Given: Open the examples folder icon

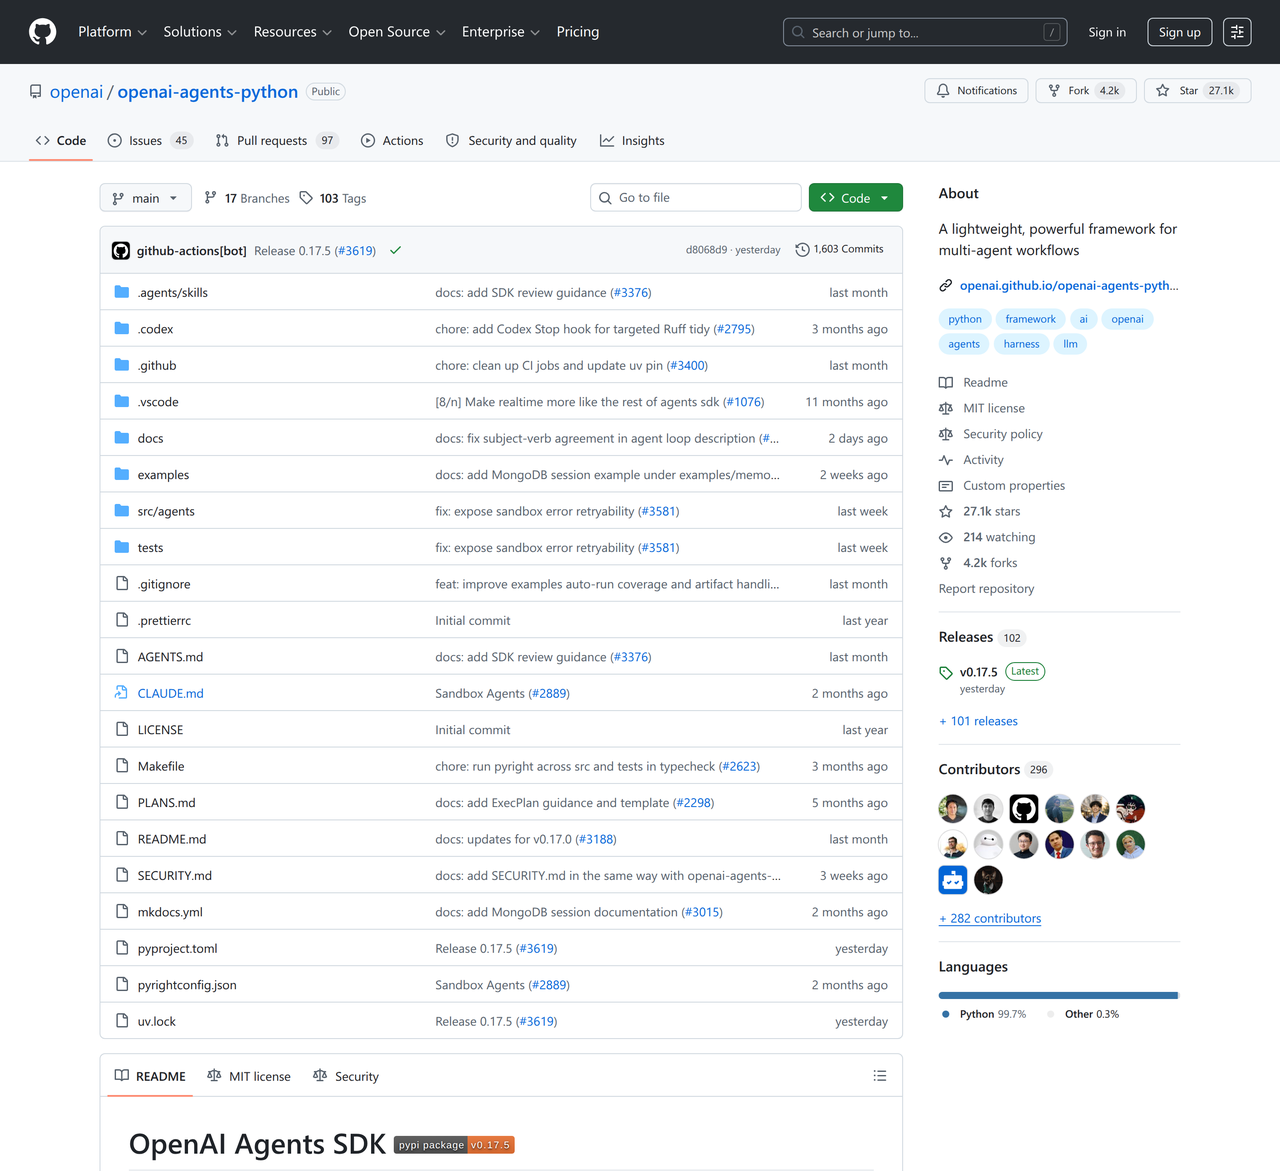Looking at the screenshot, I should (122, 474).
